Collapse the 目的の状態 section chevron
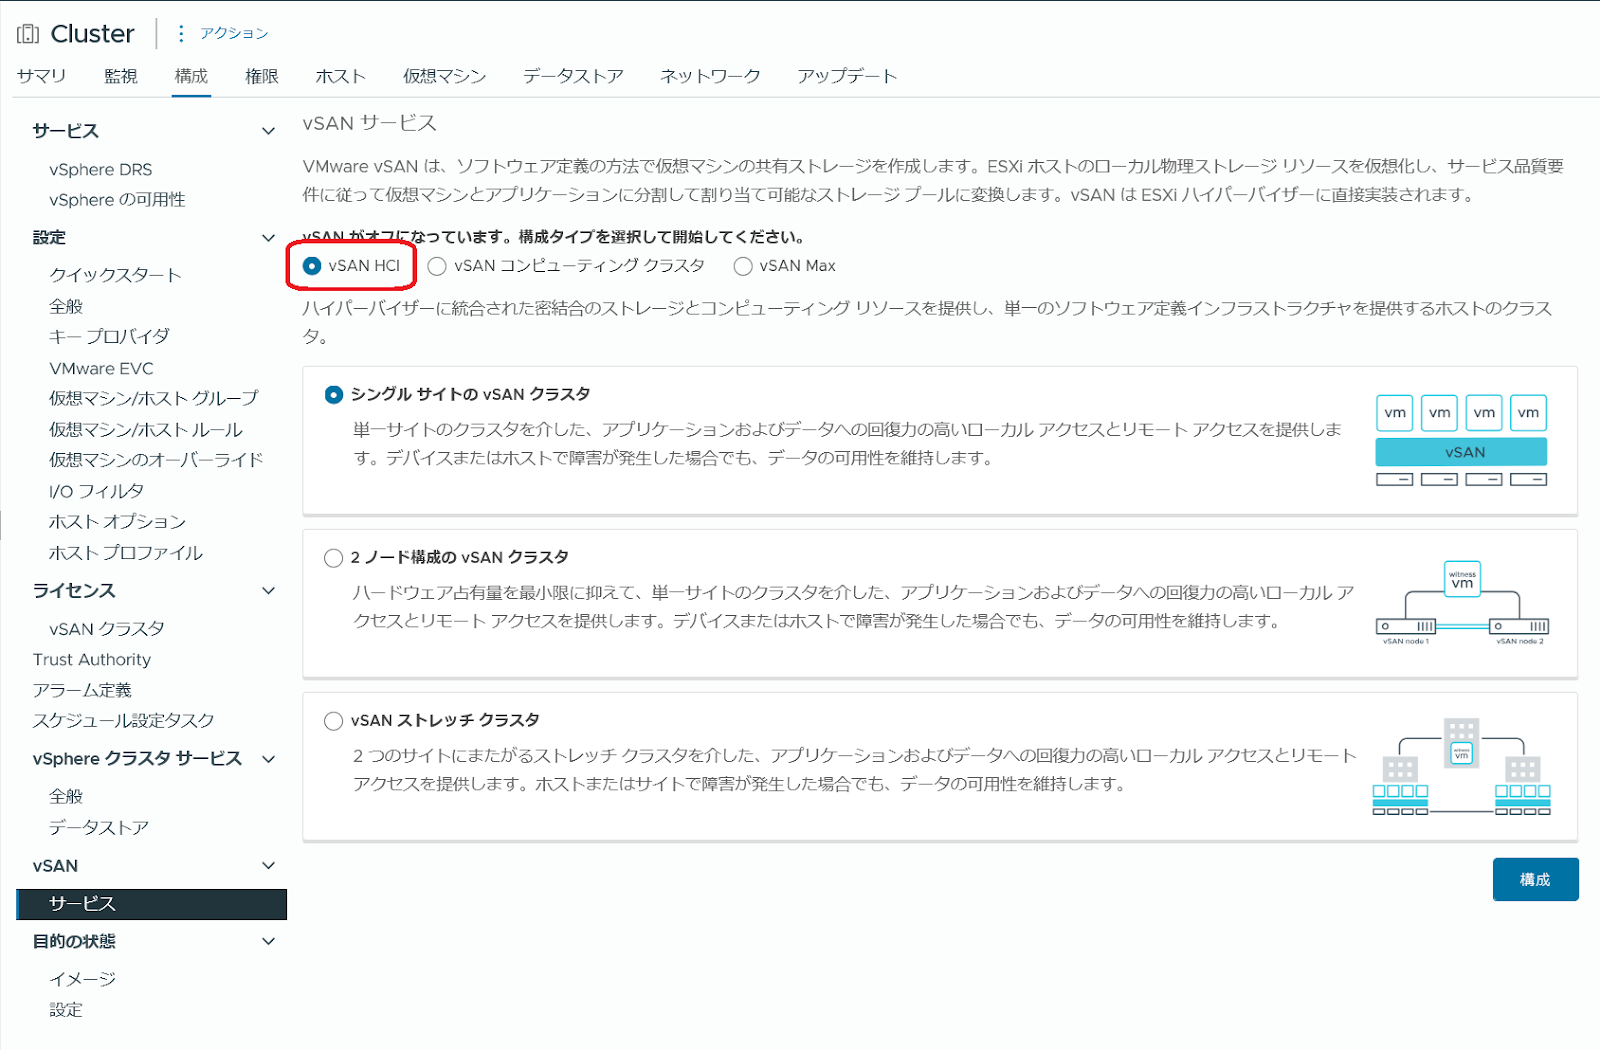The width and height of the screenshot is (1600, 1050). coord(268,942)
